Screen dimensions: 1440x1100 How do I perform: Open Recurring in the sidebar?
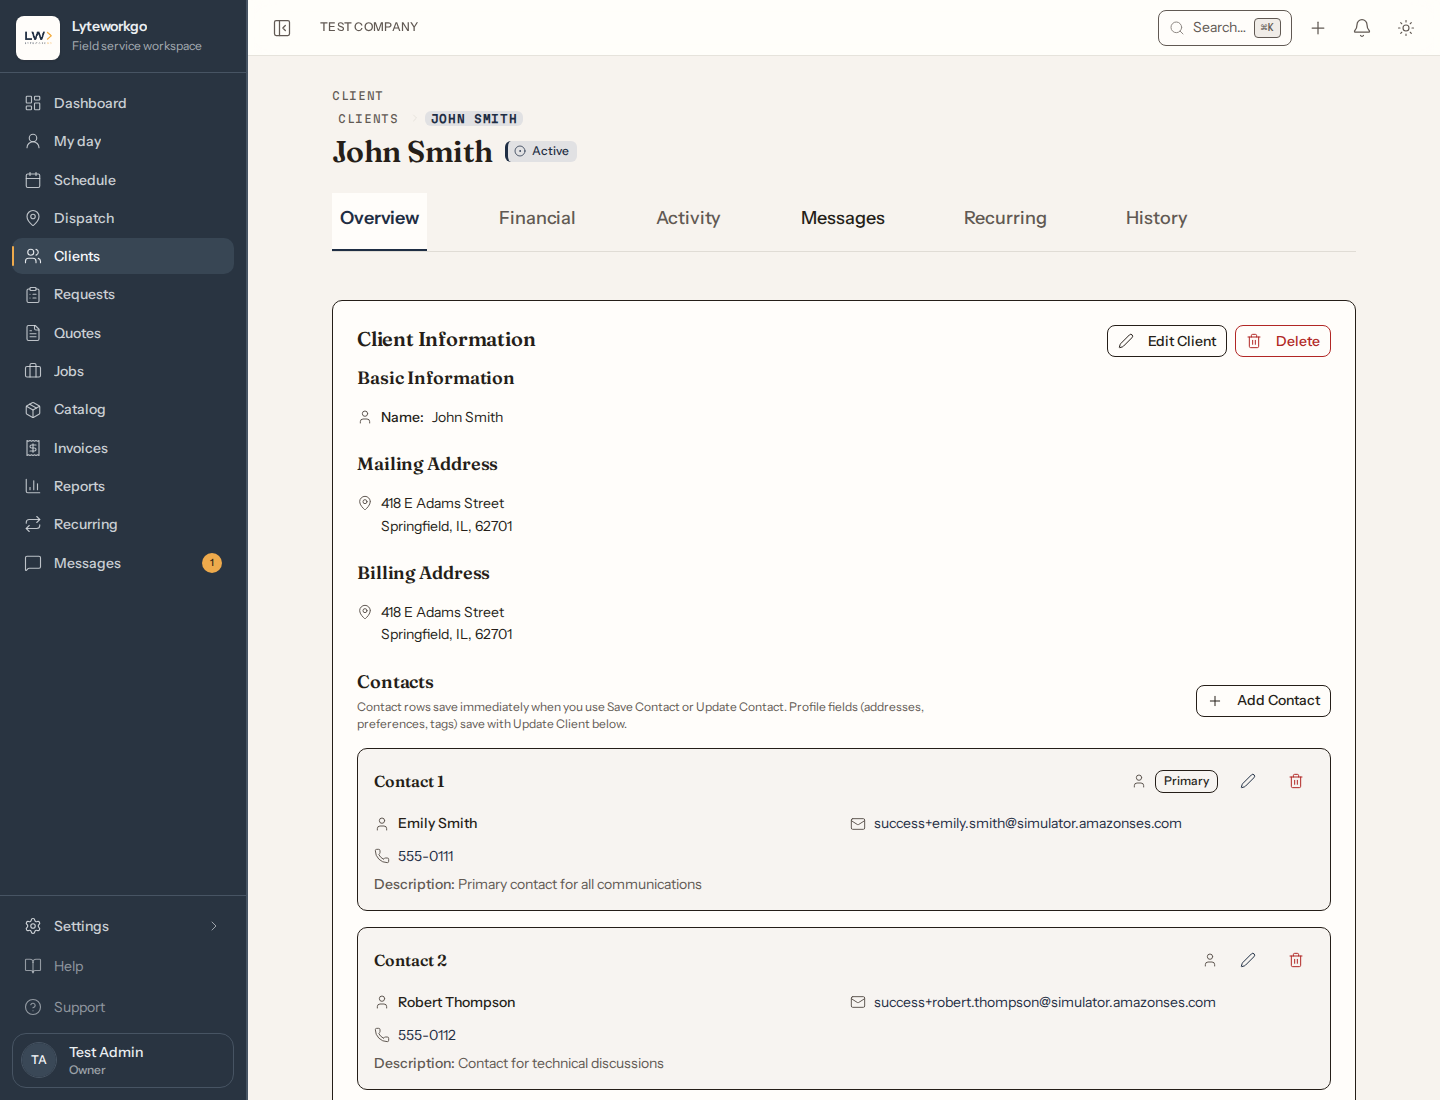pos(123,524)
